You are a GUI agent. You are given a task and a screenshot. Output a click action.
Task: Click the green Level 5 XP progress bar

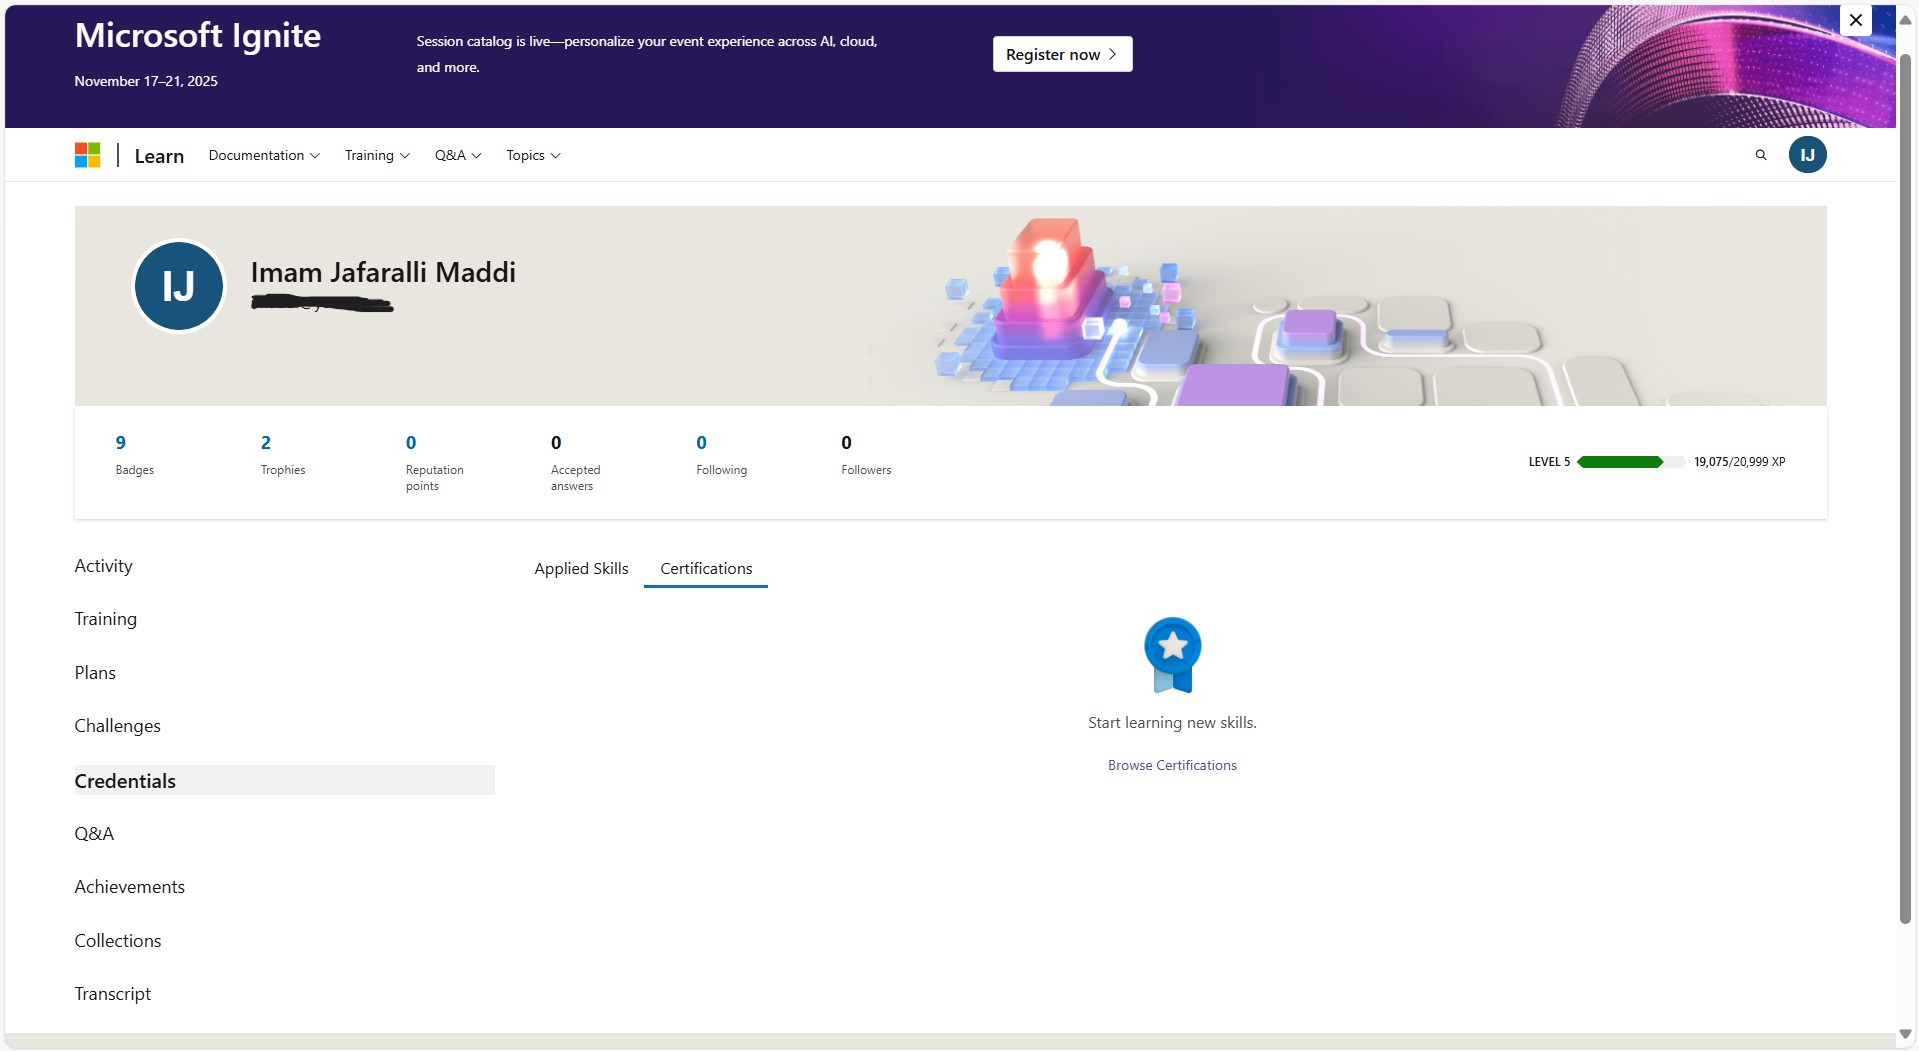click(1632, 462)
